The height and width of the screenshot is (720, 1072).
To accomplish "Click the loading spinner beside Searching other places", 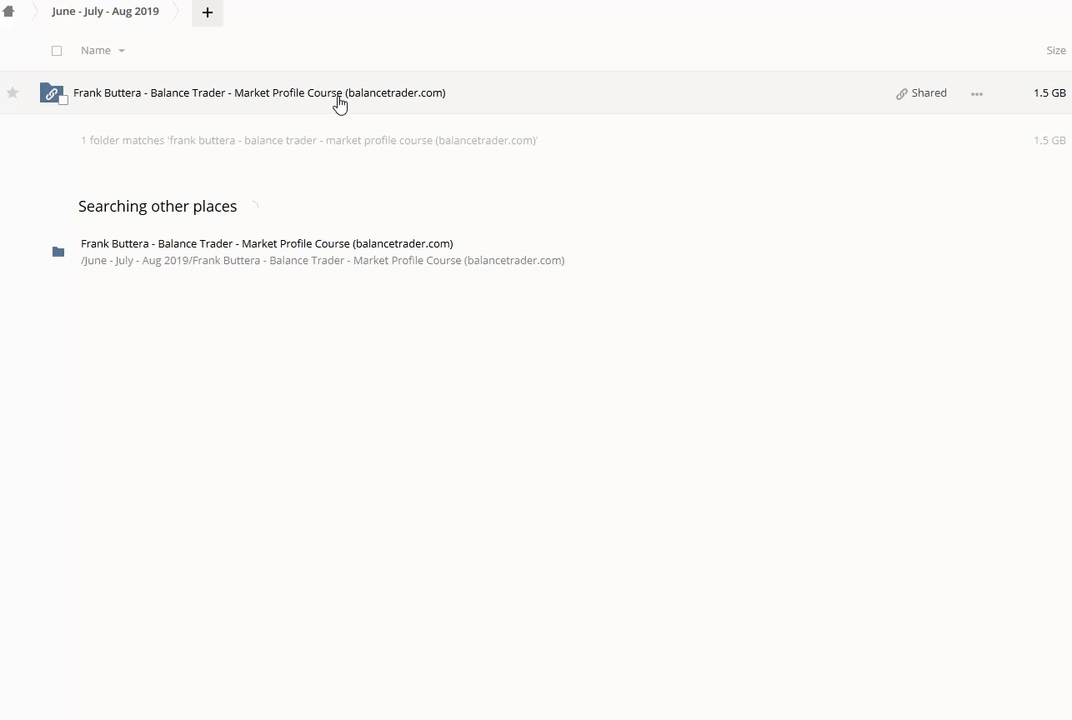I will [x=253, y=207].
